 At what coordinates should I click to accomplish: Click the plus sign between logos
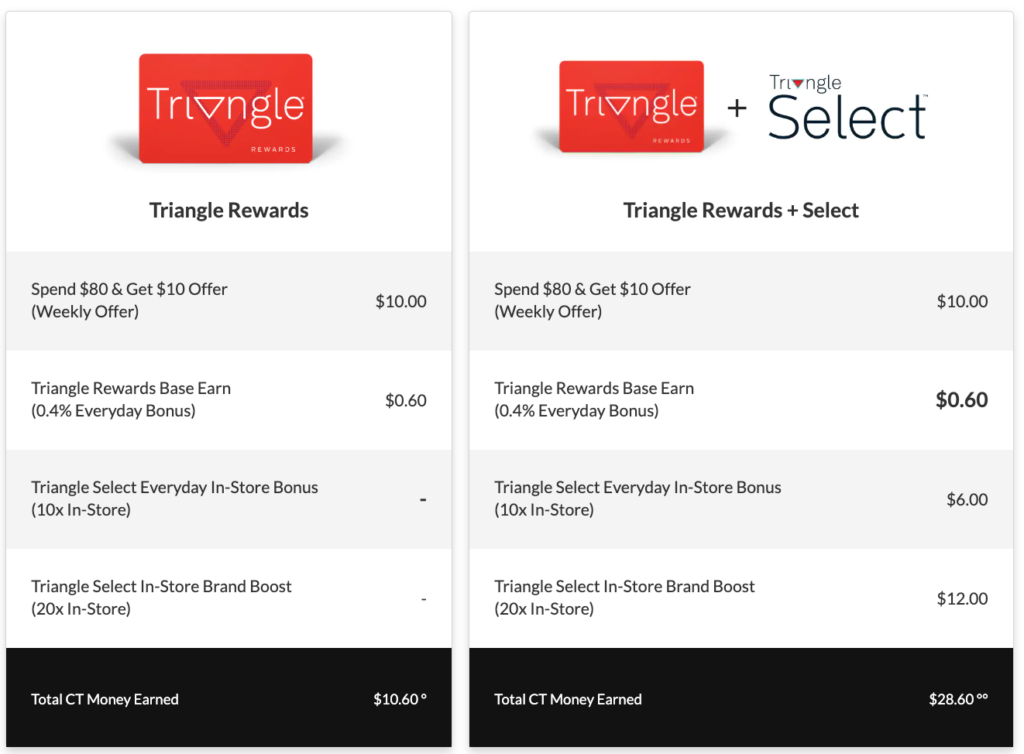coord(737,108)
